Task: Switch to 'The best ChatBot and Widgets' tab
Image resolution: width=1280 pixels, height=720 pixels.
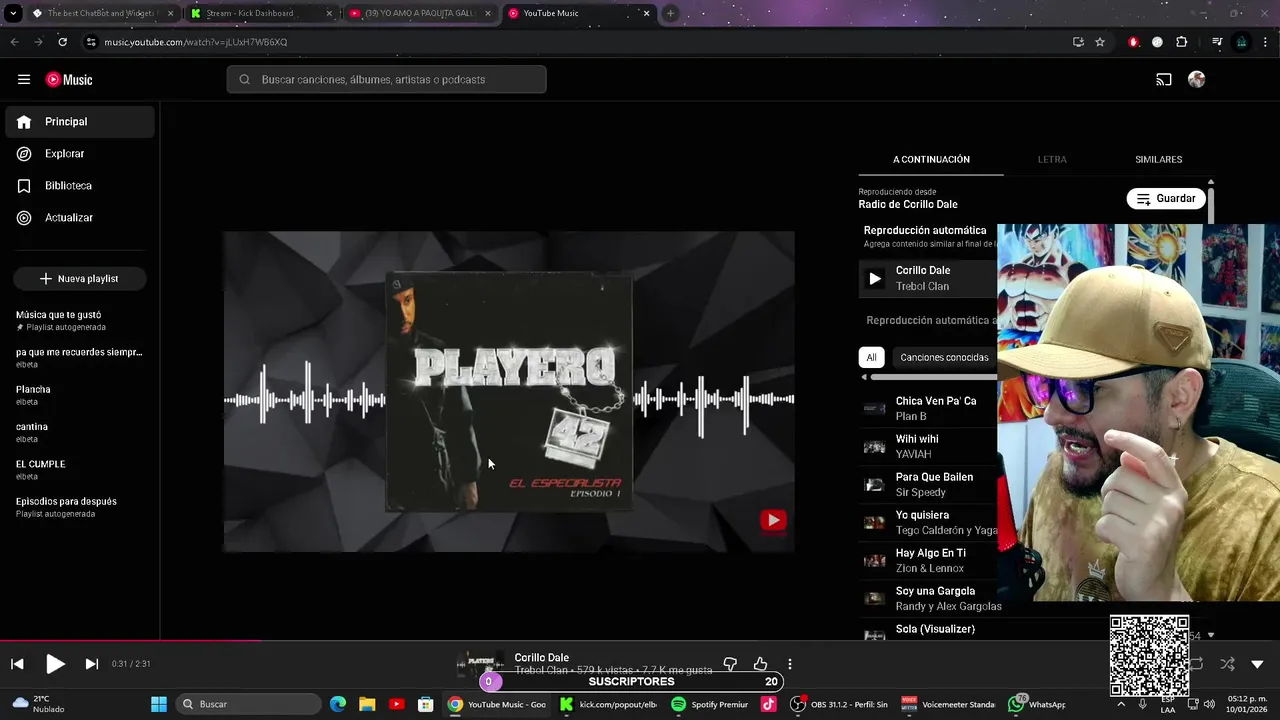Action: [102, 13]
